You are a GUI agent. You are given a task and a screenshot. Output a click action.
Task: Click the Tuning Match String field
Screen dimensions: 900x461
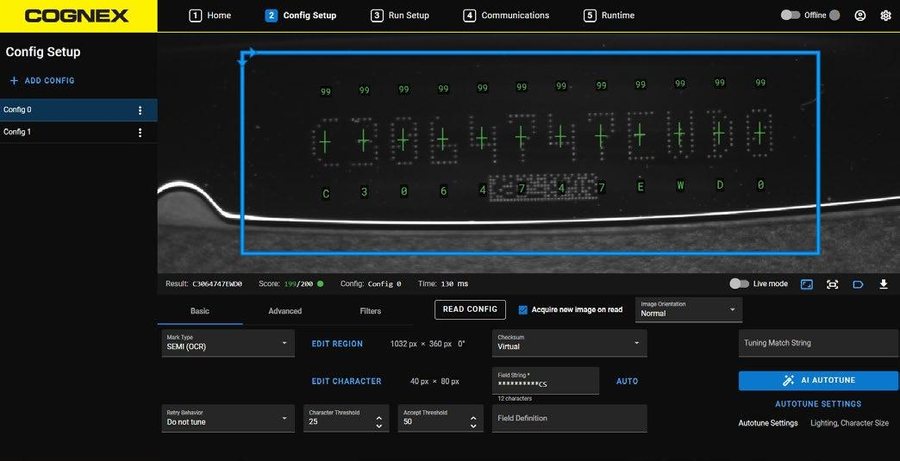click(x=818, y=343)
